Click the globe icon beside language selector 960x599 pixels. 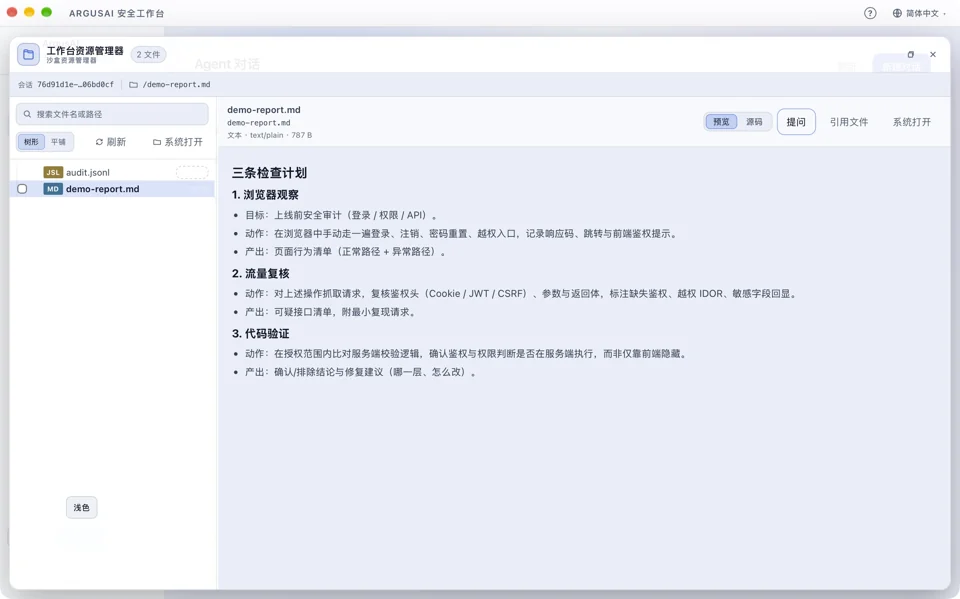click(x=897, y=13)
